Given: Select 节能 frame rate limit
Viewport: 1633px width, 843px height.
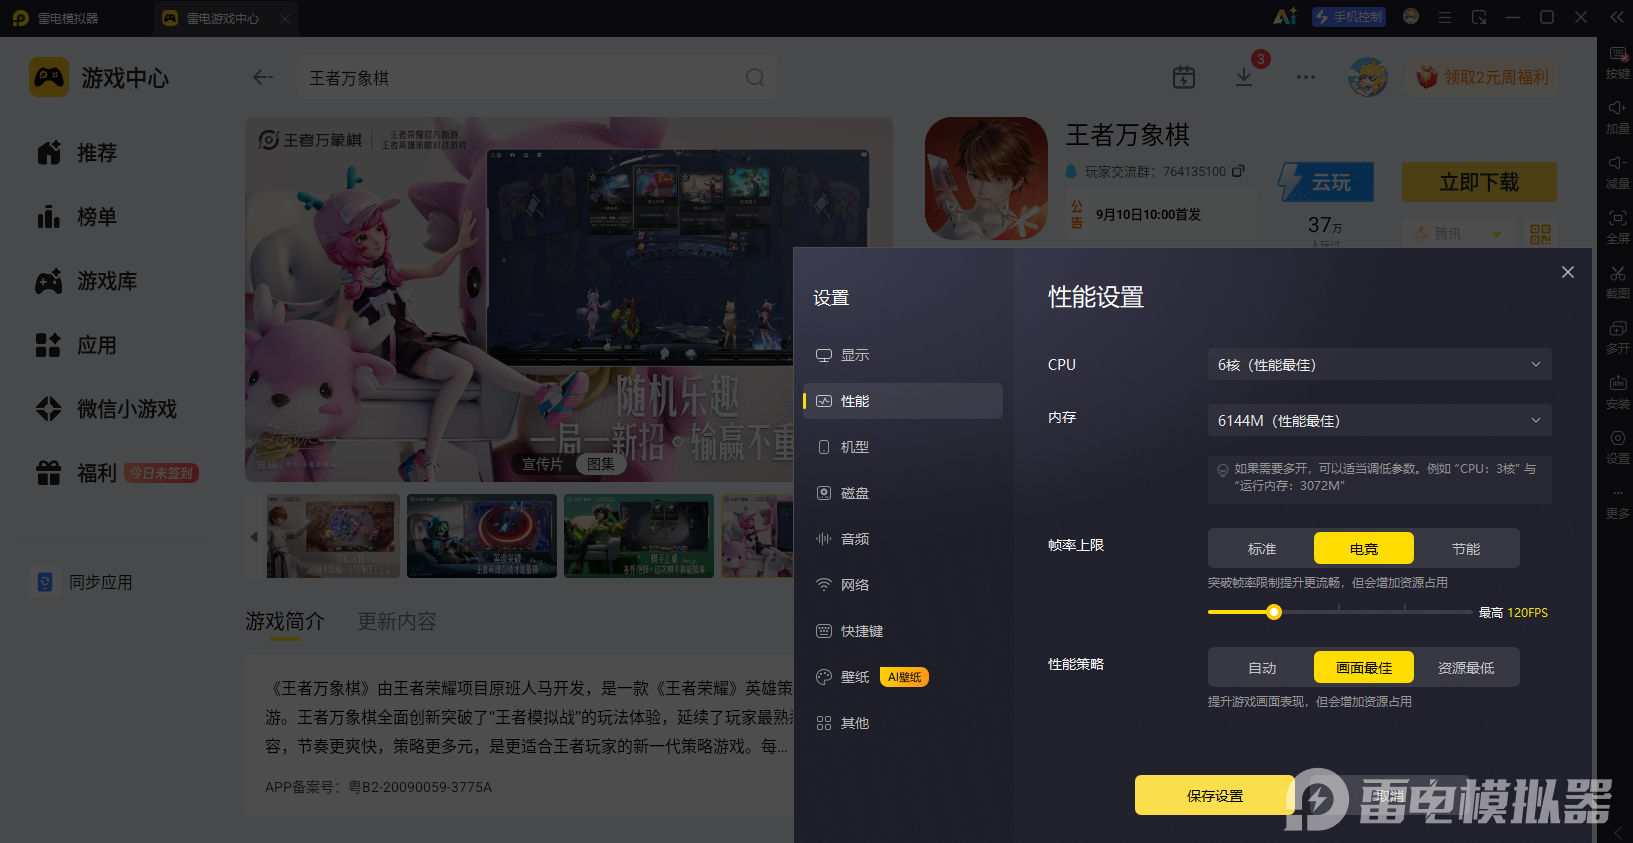Looking at the screenshot, I should coord(1466,549).
